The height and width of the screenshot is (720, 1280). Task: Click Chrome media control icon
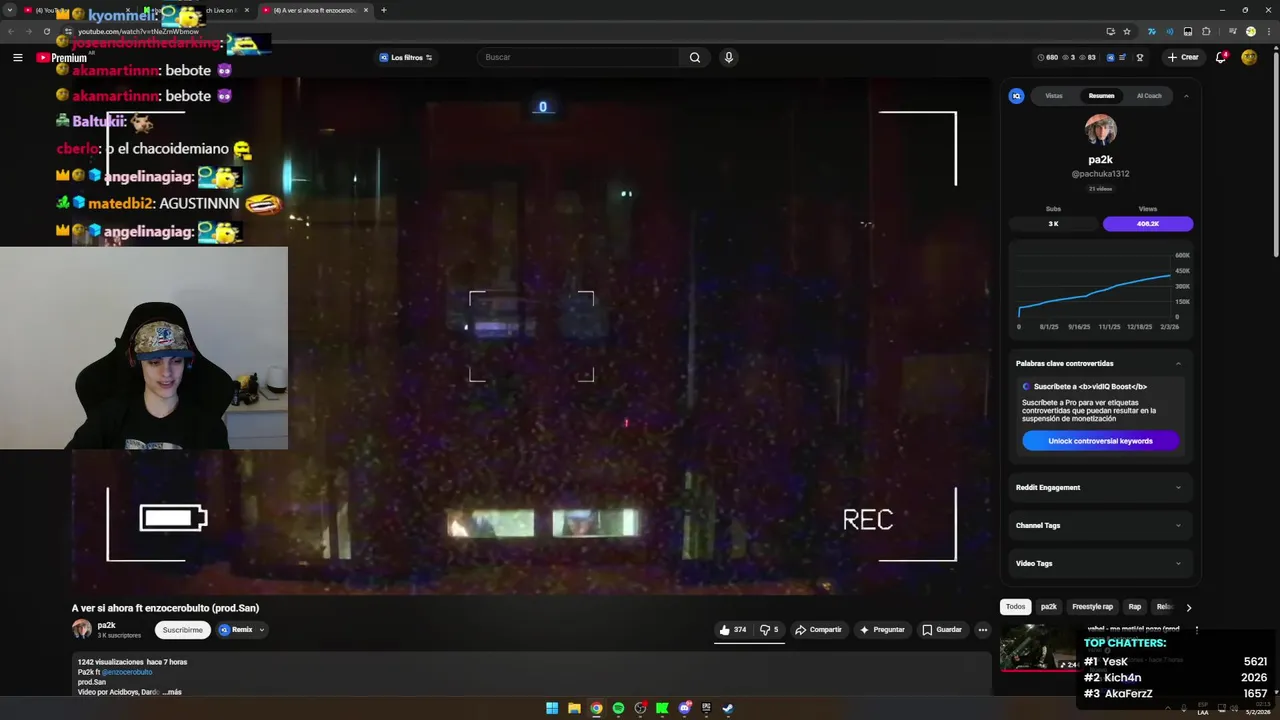(1232, 31)
